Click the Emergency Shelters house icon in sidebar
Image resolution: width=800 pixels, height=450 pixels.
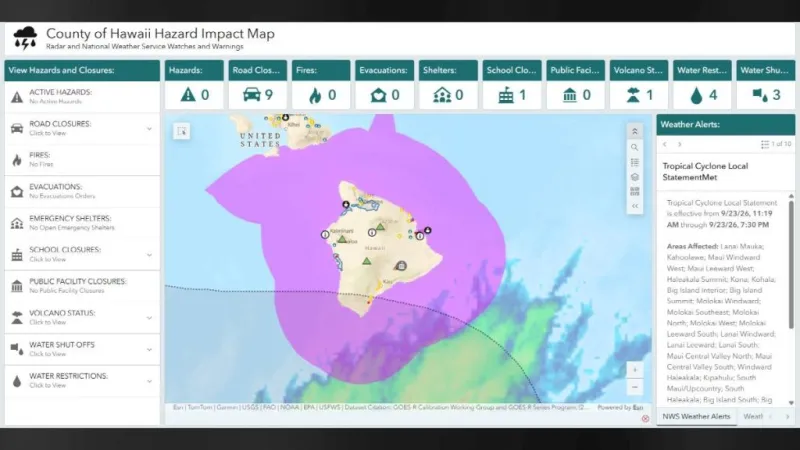pyautogui.click(x=17, y=223)
